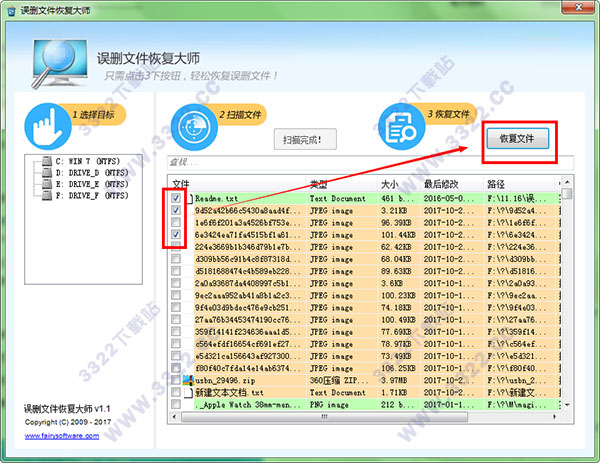
Task: Click the recycle icon in title bar
Action: pos(11,11)
